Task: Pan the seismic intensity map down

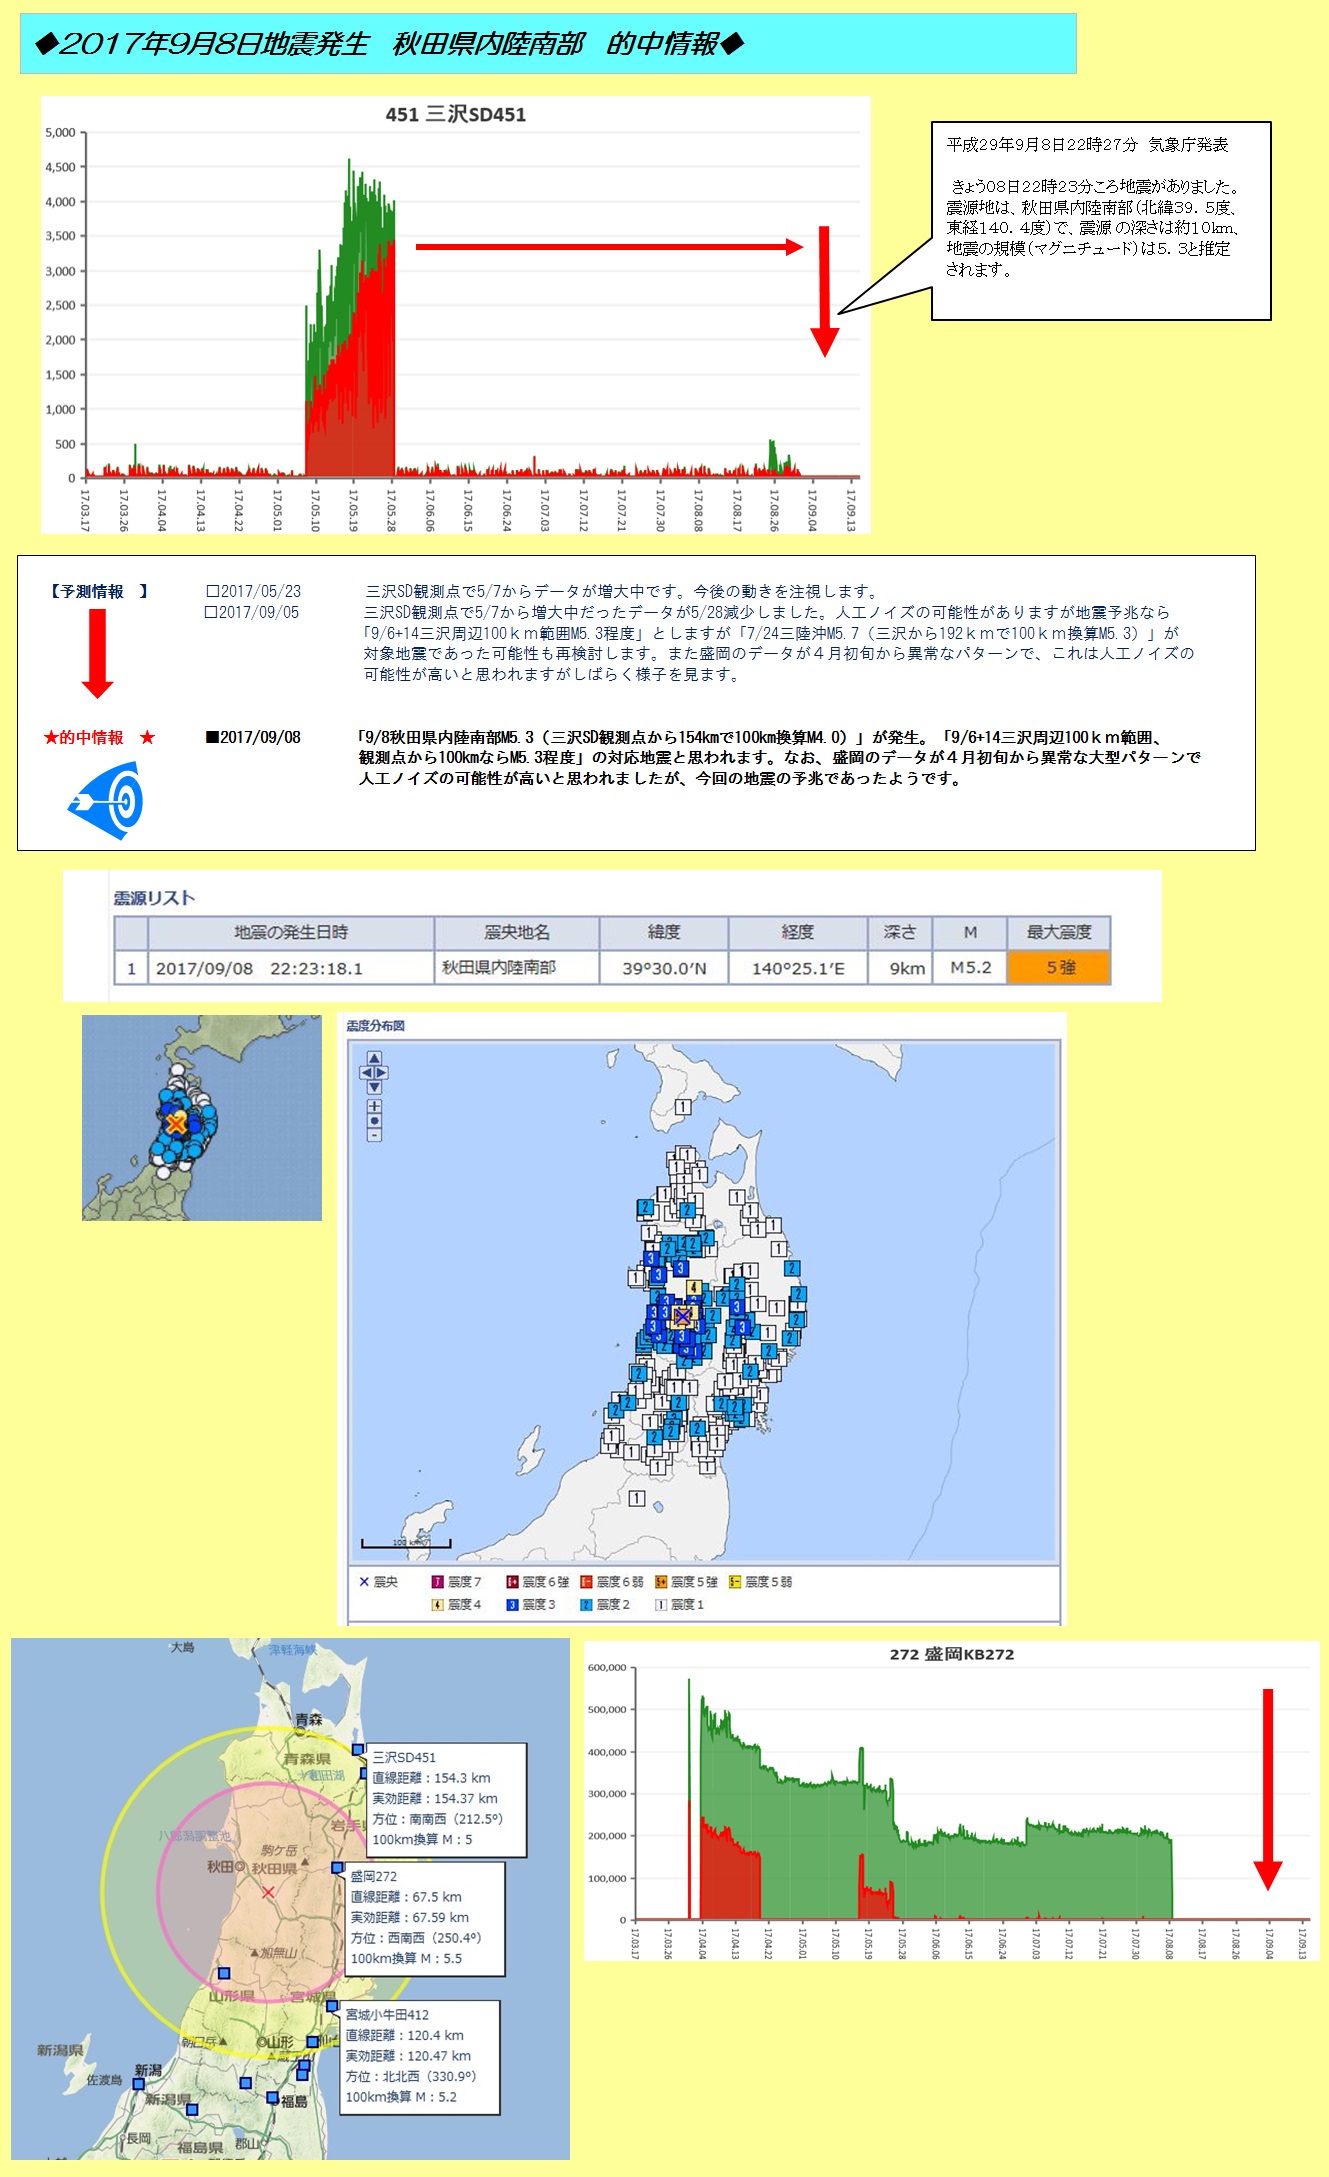Action: [374, 1087]
